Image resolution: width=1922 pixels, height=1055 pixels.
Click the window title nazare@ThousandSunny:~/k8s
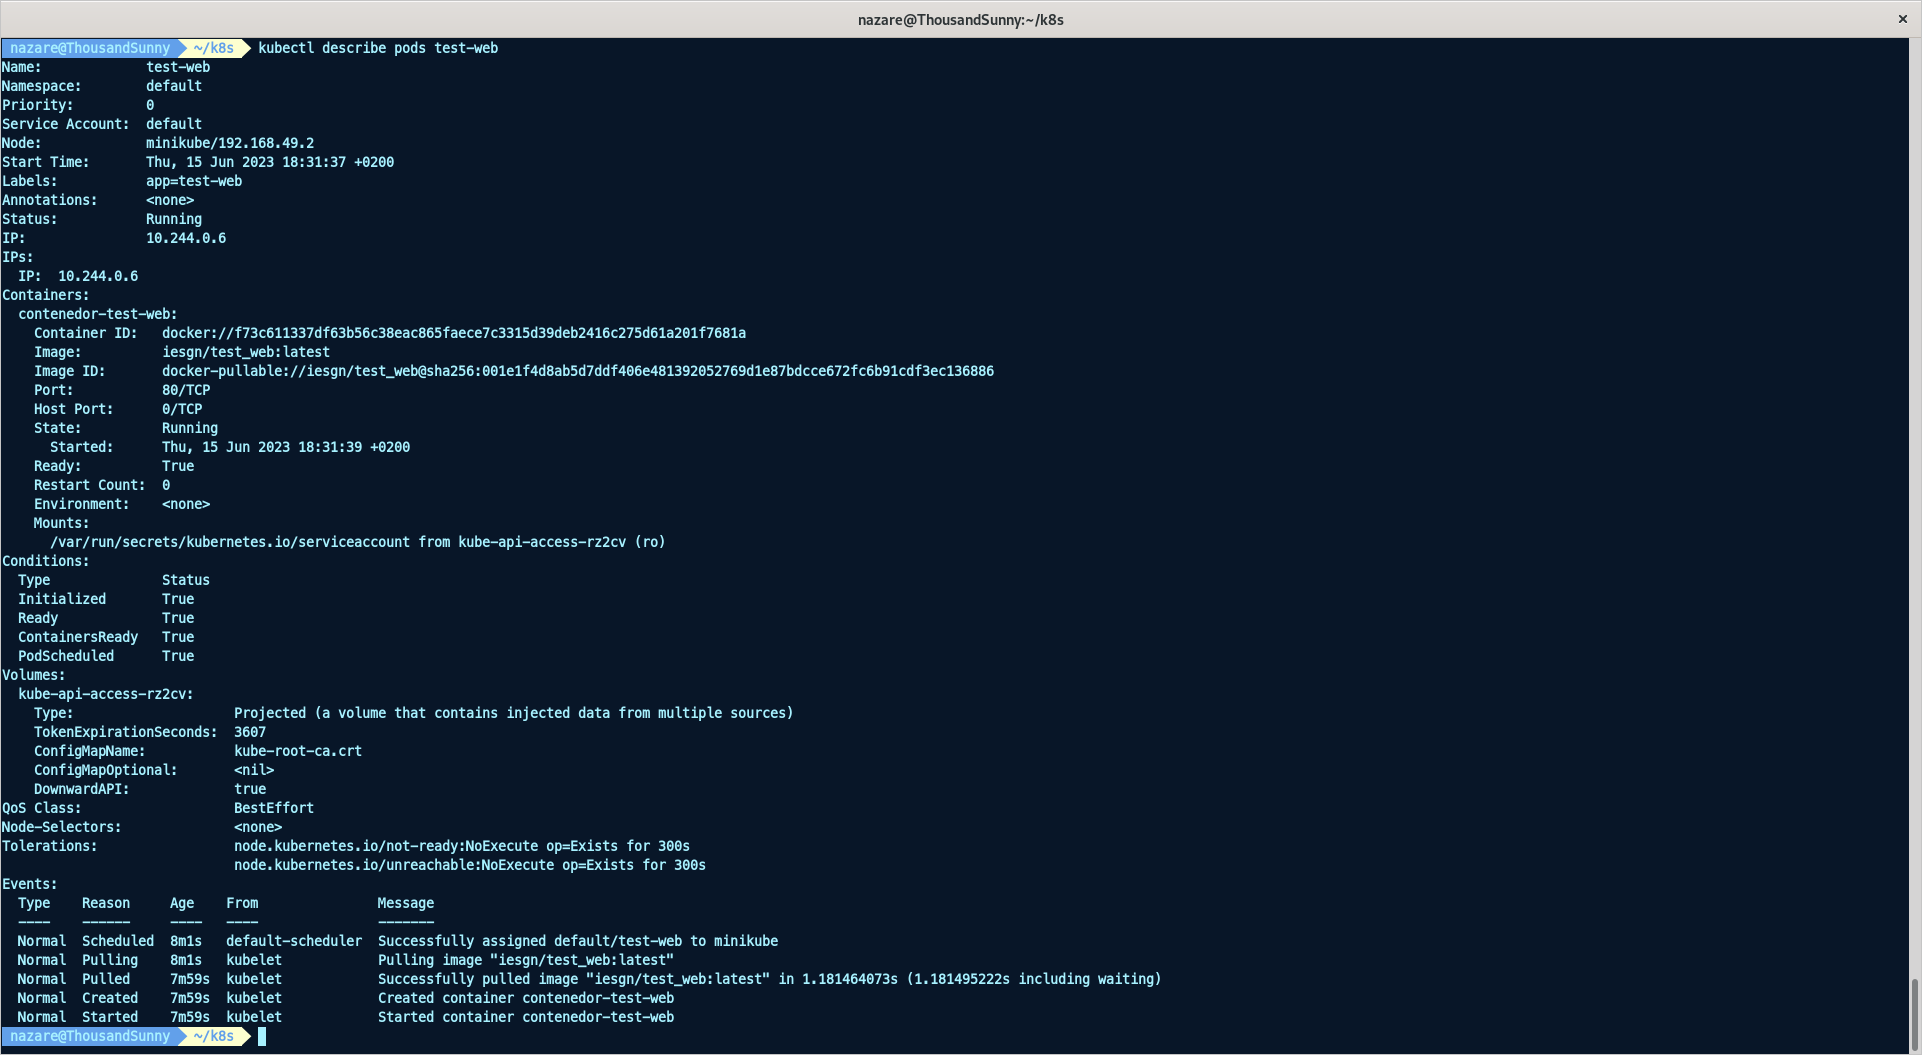coord(960,20)
